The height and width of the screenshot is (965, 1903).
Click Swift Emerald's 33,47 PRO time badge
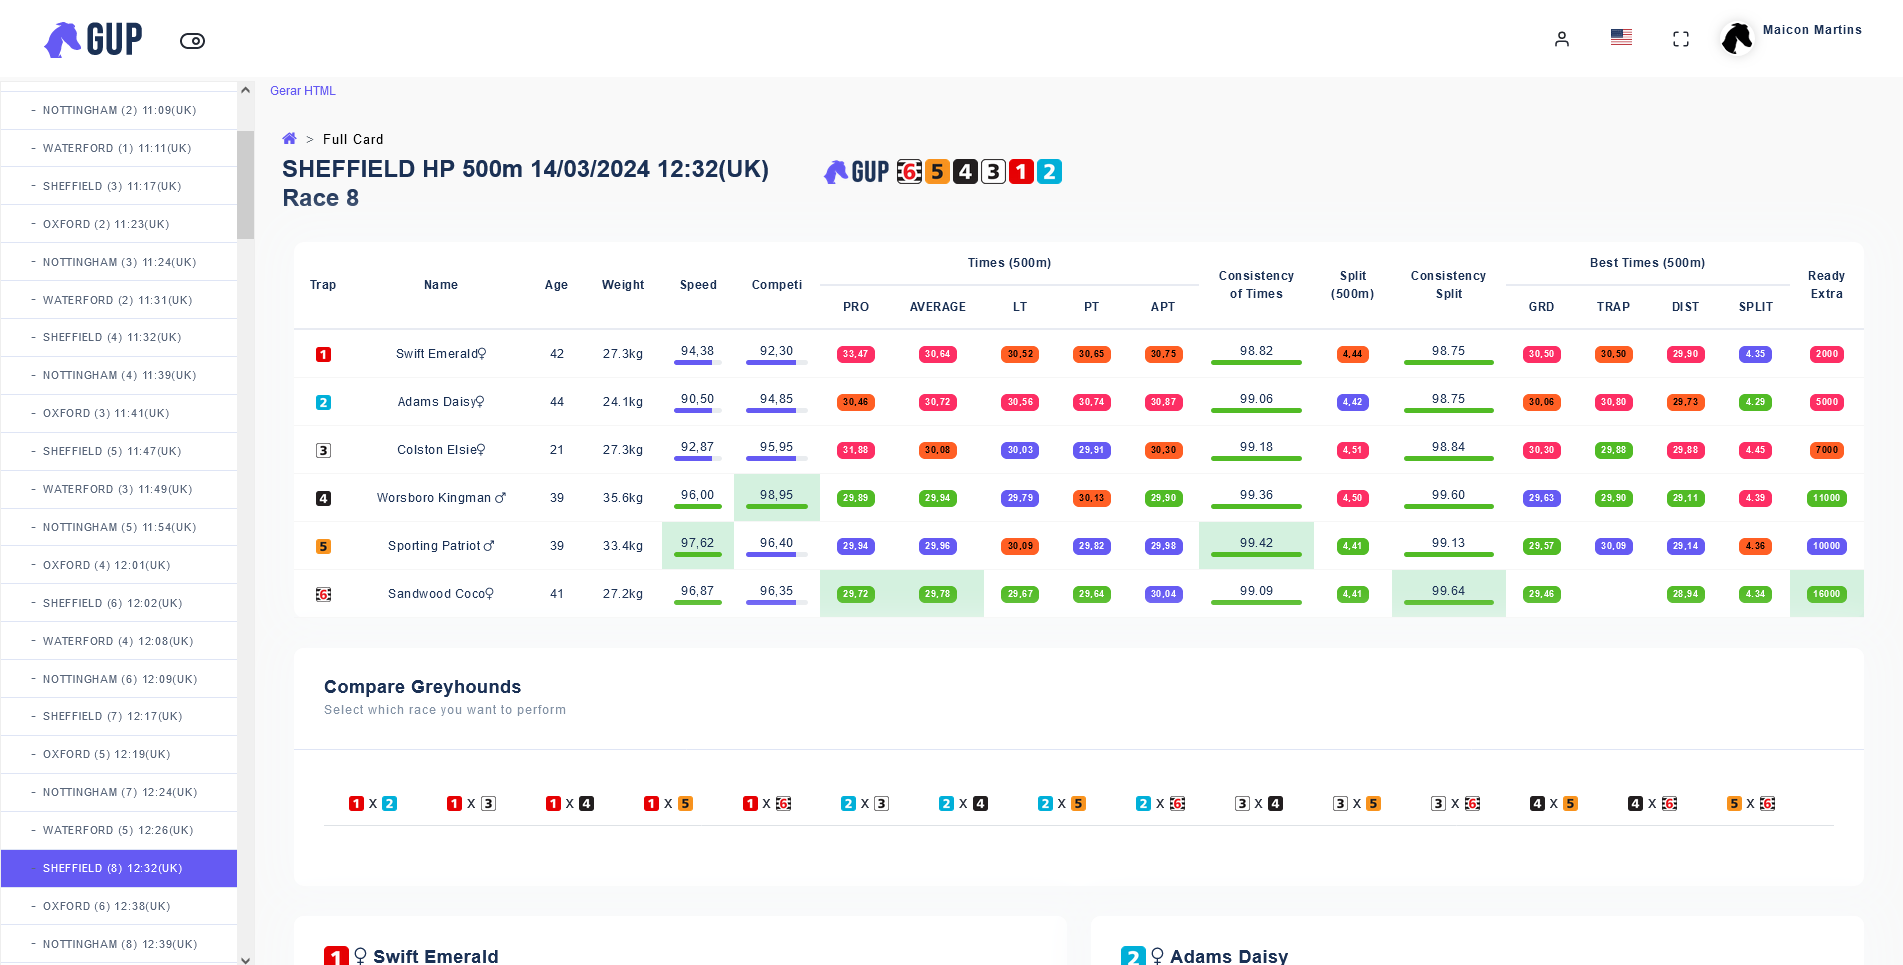click(855, 354)
